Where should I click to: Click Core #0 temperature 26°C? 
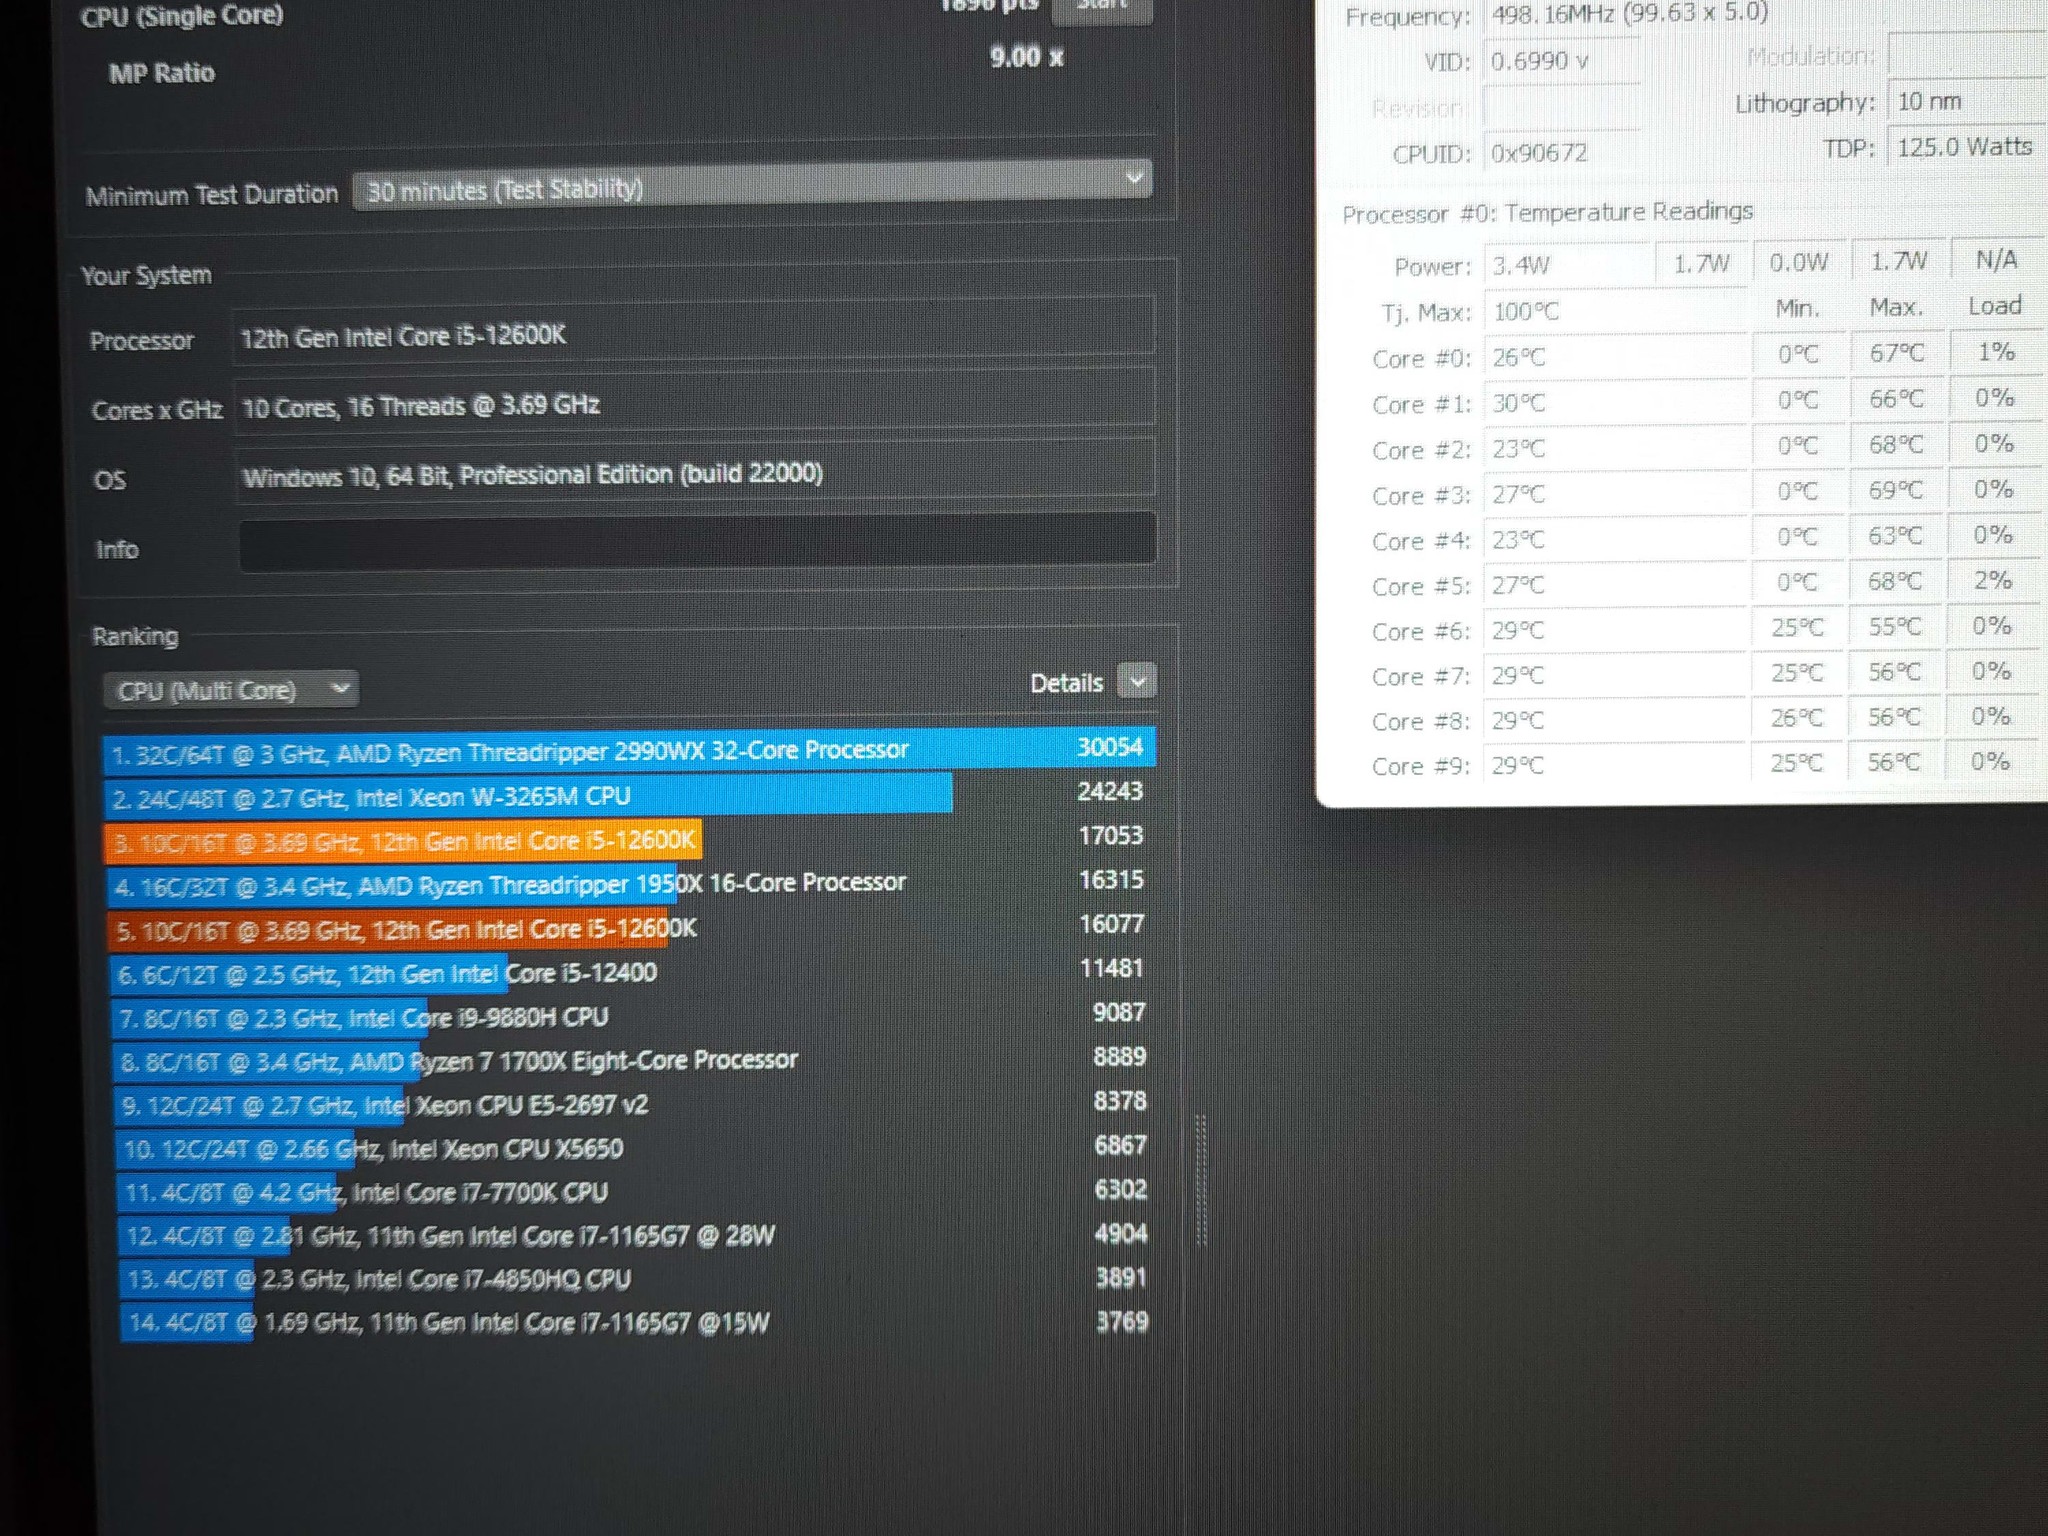(x=1518, y=357)
